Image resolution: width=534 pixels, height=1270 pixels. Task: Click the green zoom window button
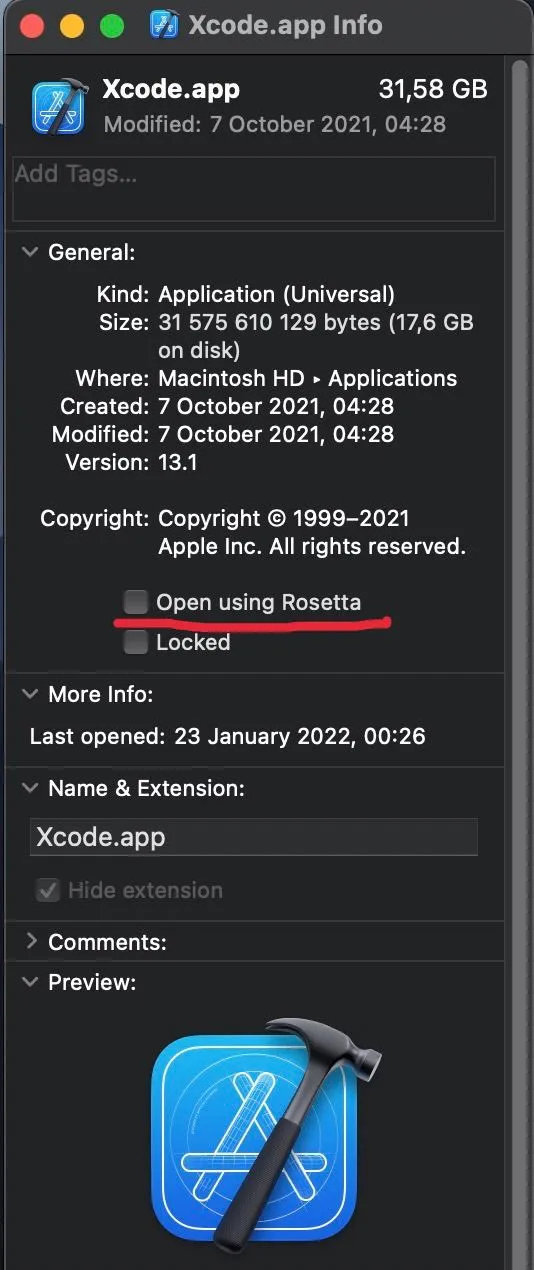click(112, 25)
